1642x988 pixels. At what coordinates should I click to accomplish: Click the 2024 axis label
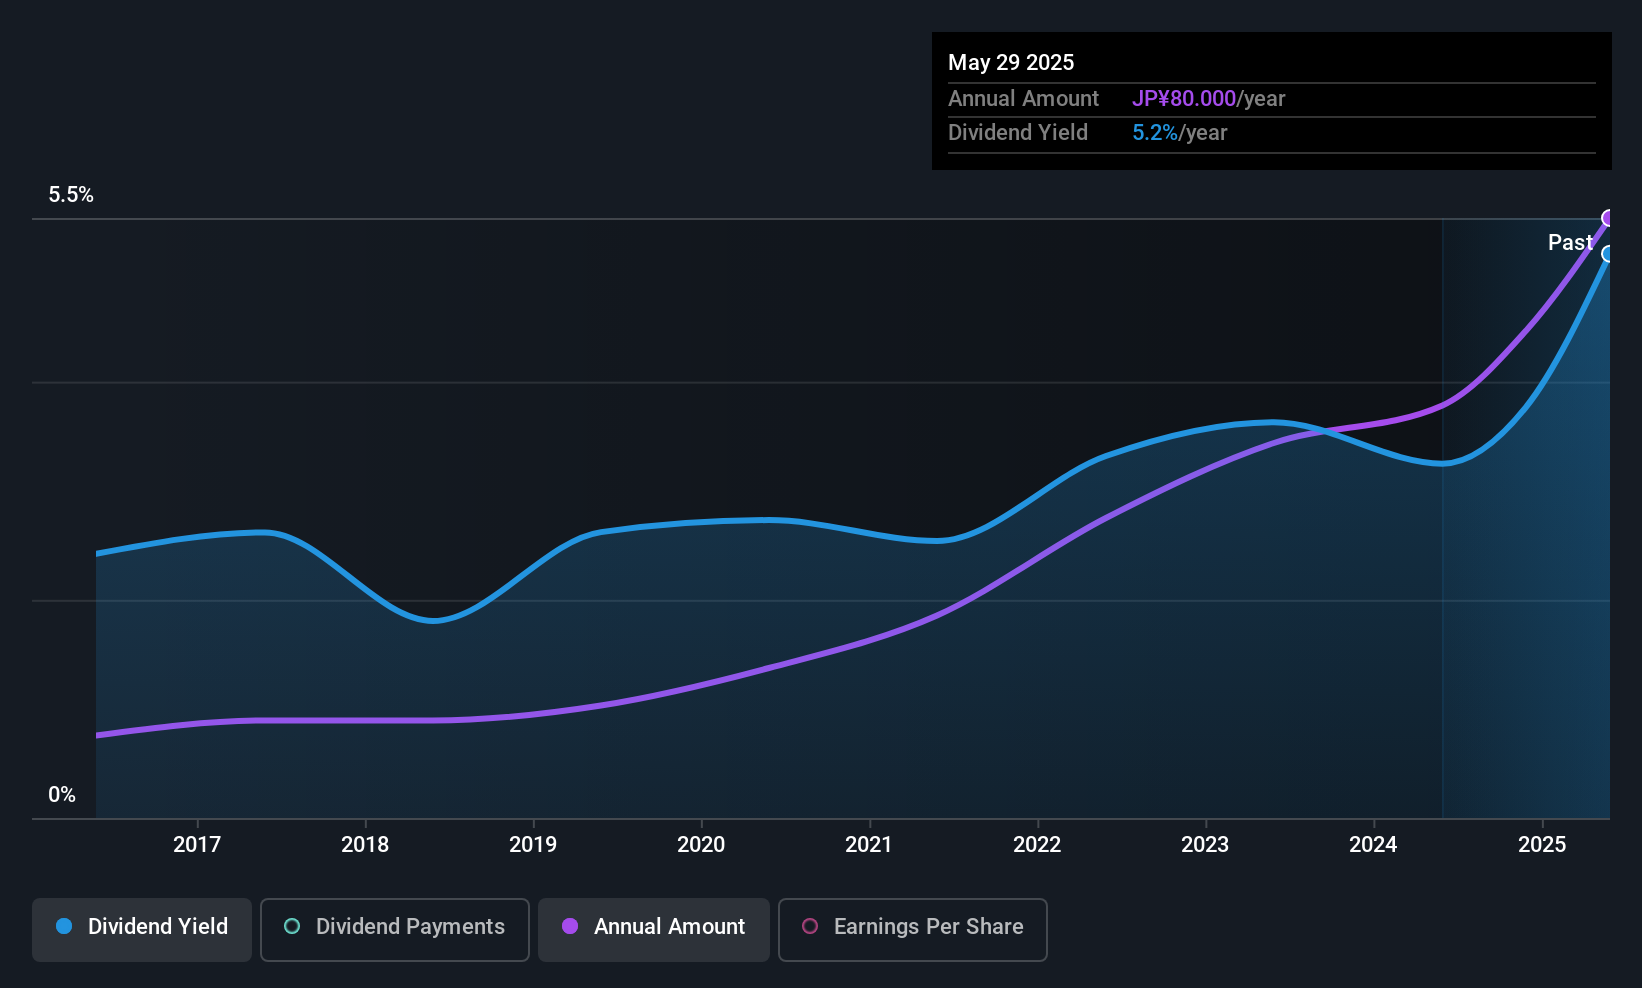[x=1373, y=844]
